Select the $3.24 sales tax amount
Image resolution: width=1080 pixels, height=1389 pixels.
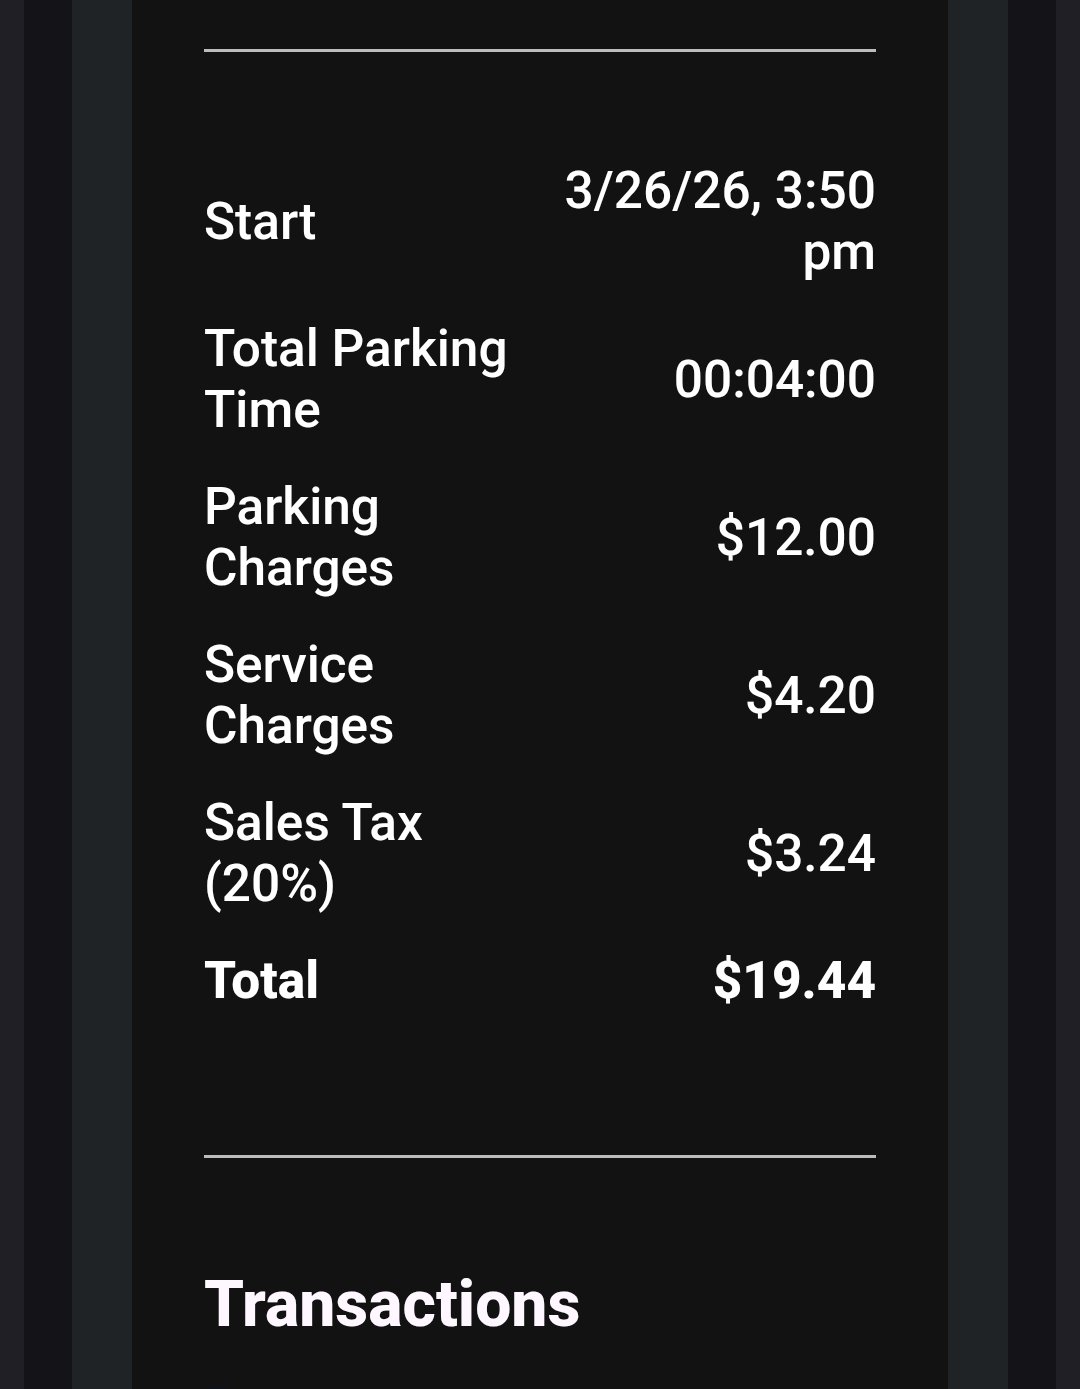[810, 853]
